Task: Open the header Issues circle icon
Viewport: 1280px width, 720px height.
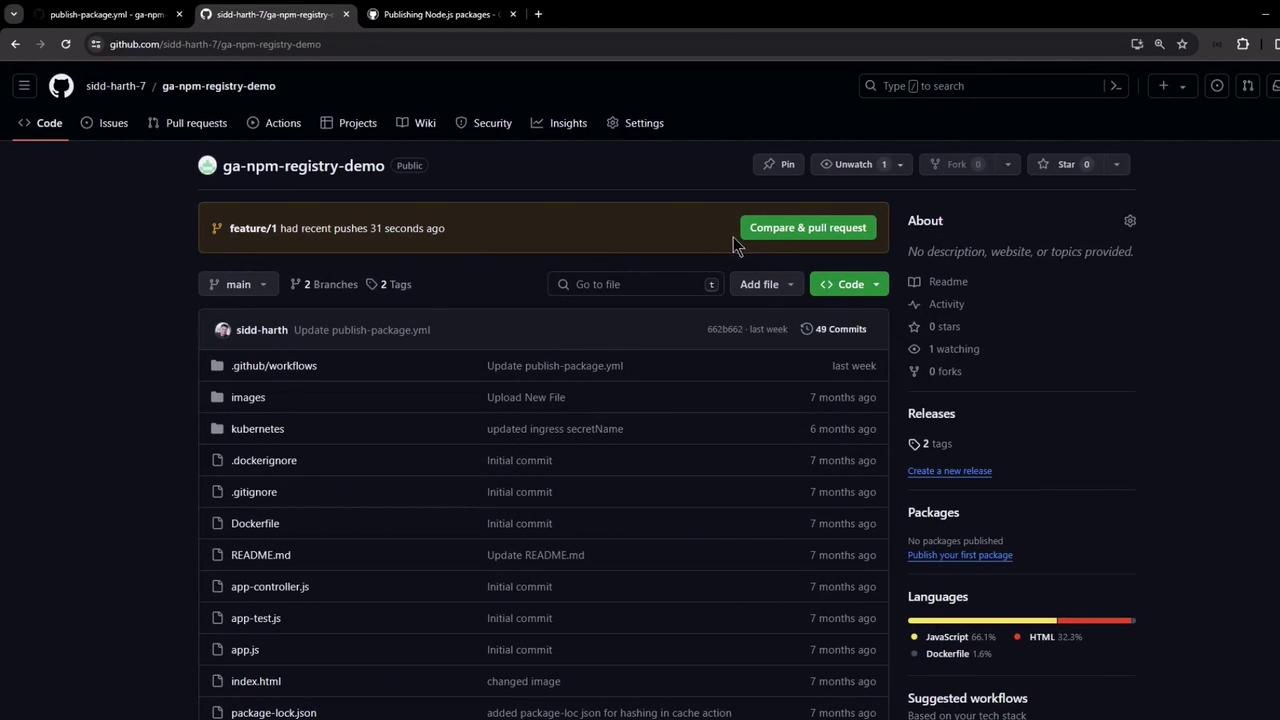Action: 1217,86
